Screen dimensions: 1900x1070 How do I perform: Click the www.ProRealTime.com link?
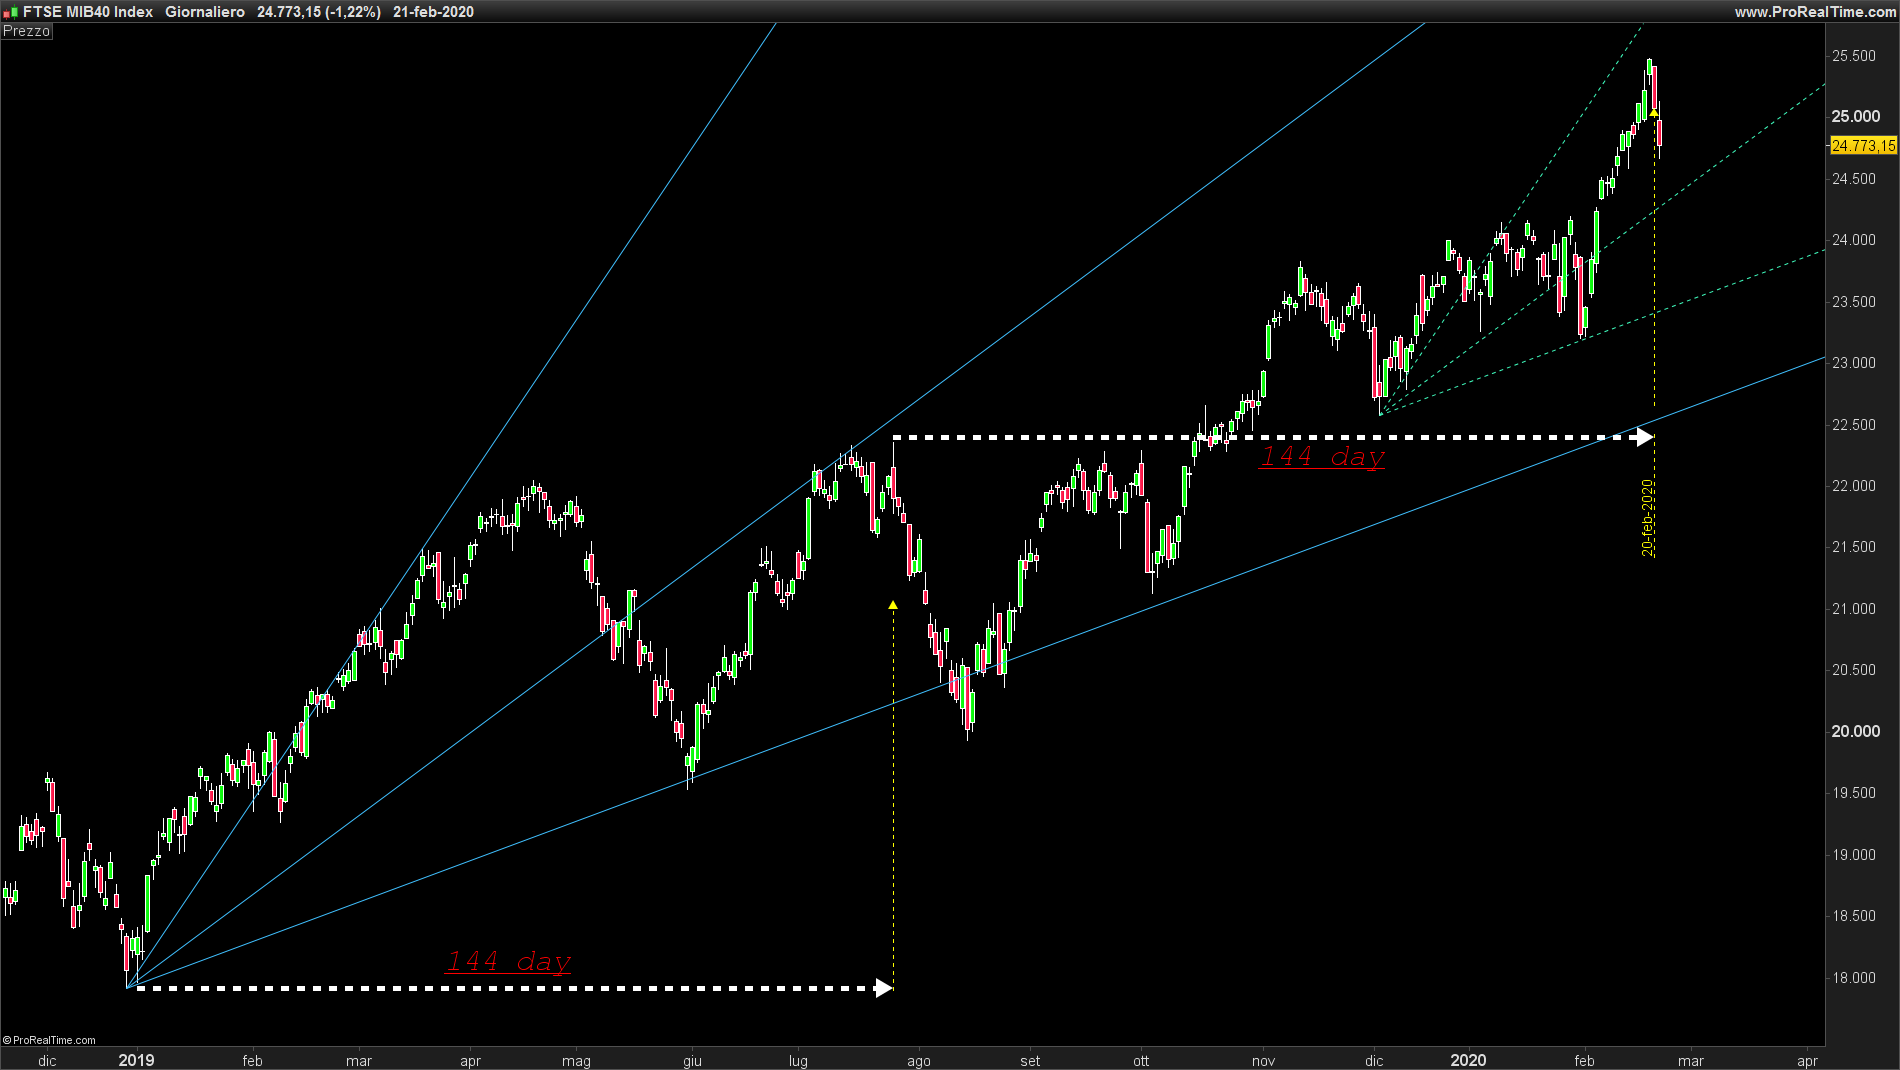(1814, 12)
